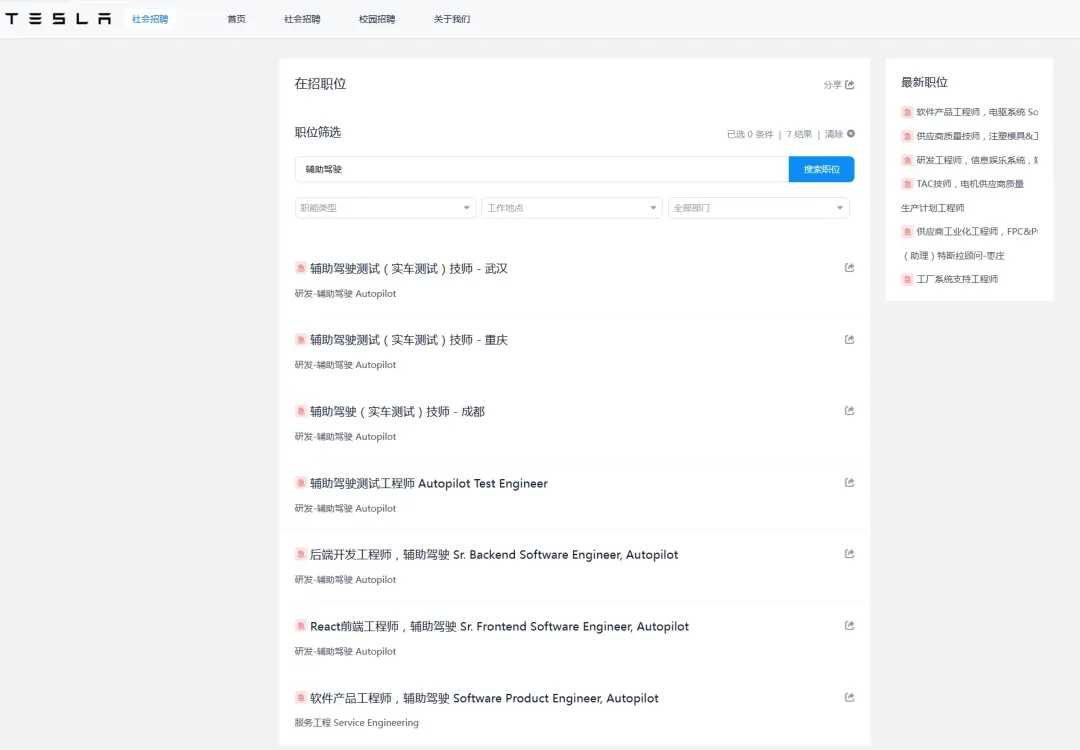Open 关于我们 in navigation
This screenshot has width=1080, height=750.
tap(452, 19)
